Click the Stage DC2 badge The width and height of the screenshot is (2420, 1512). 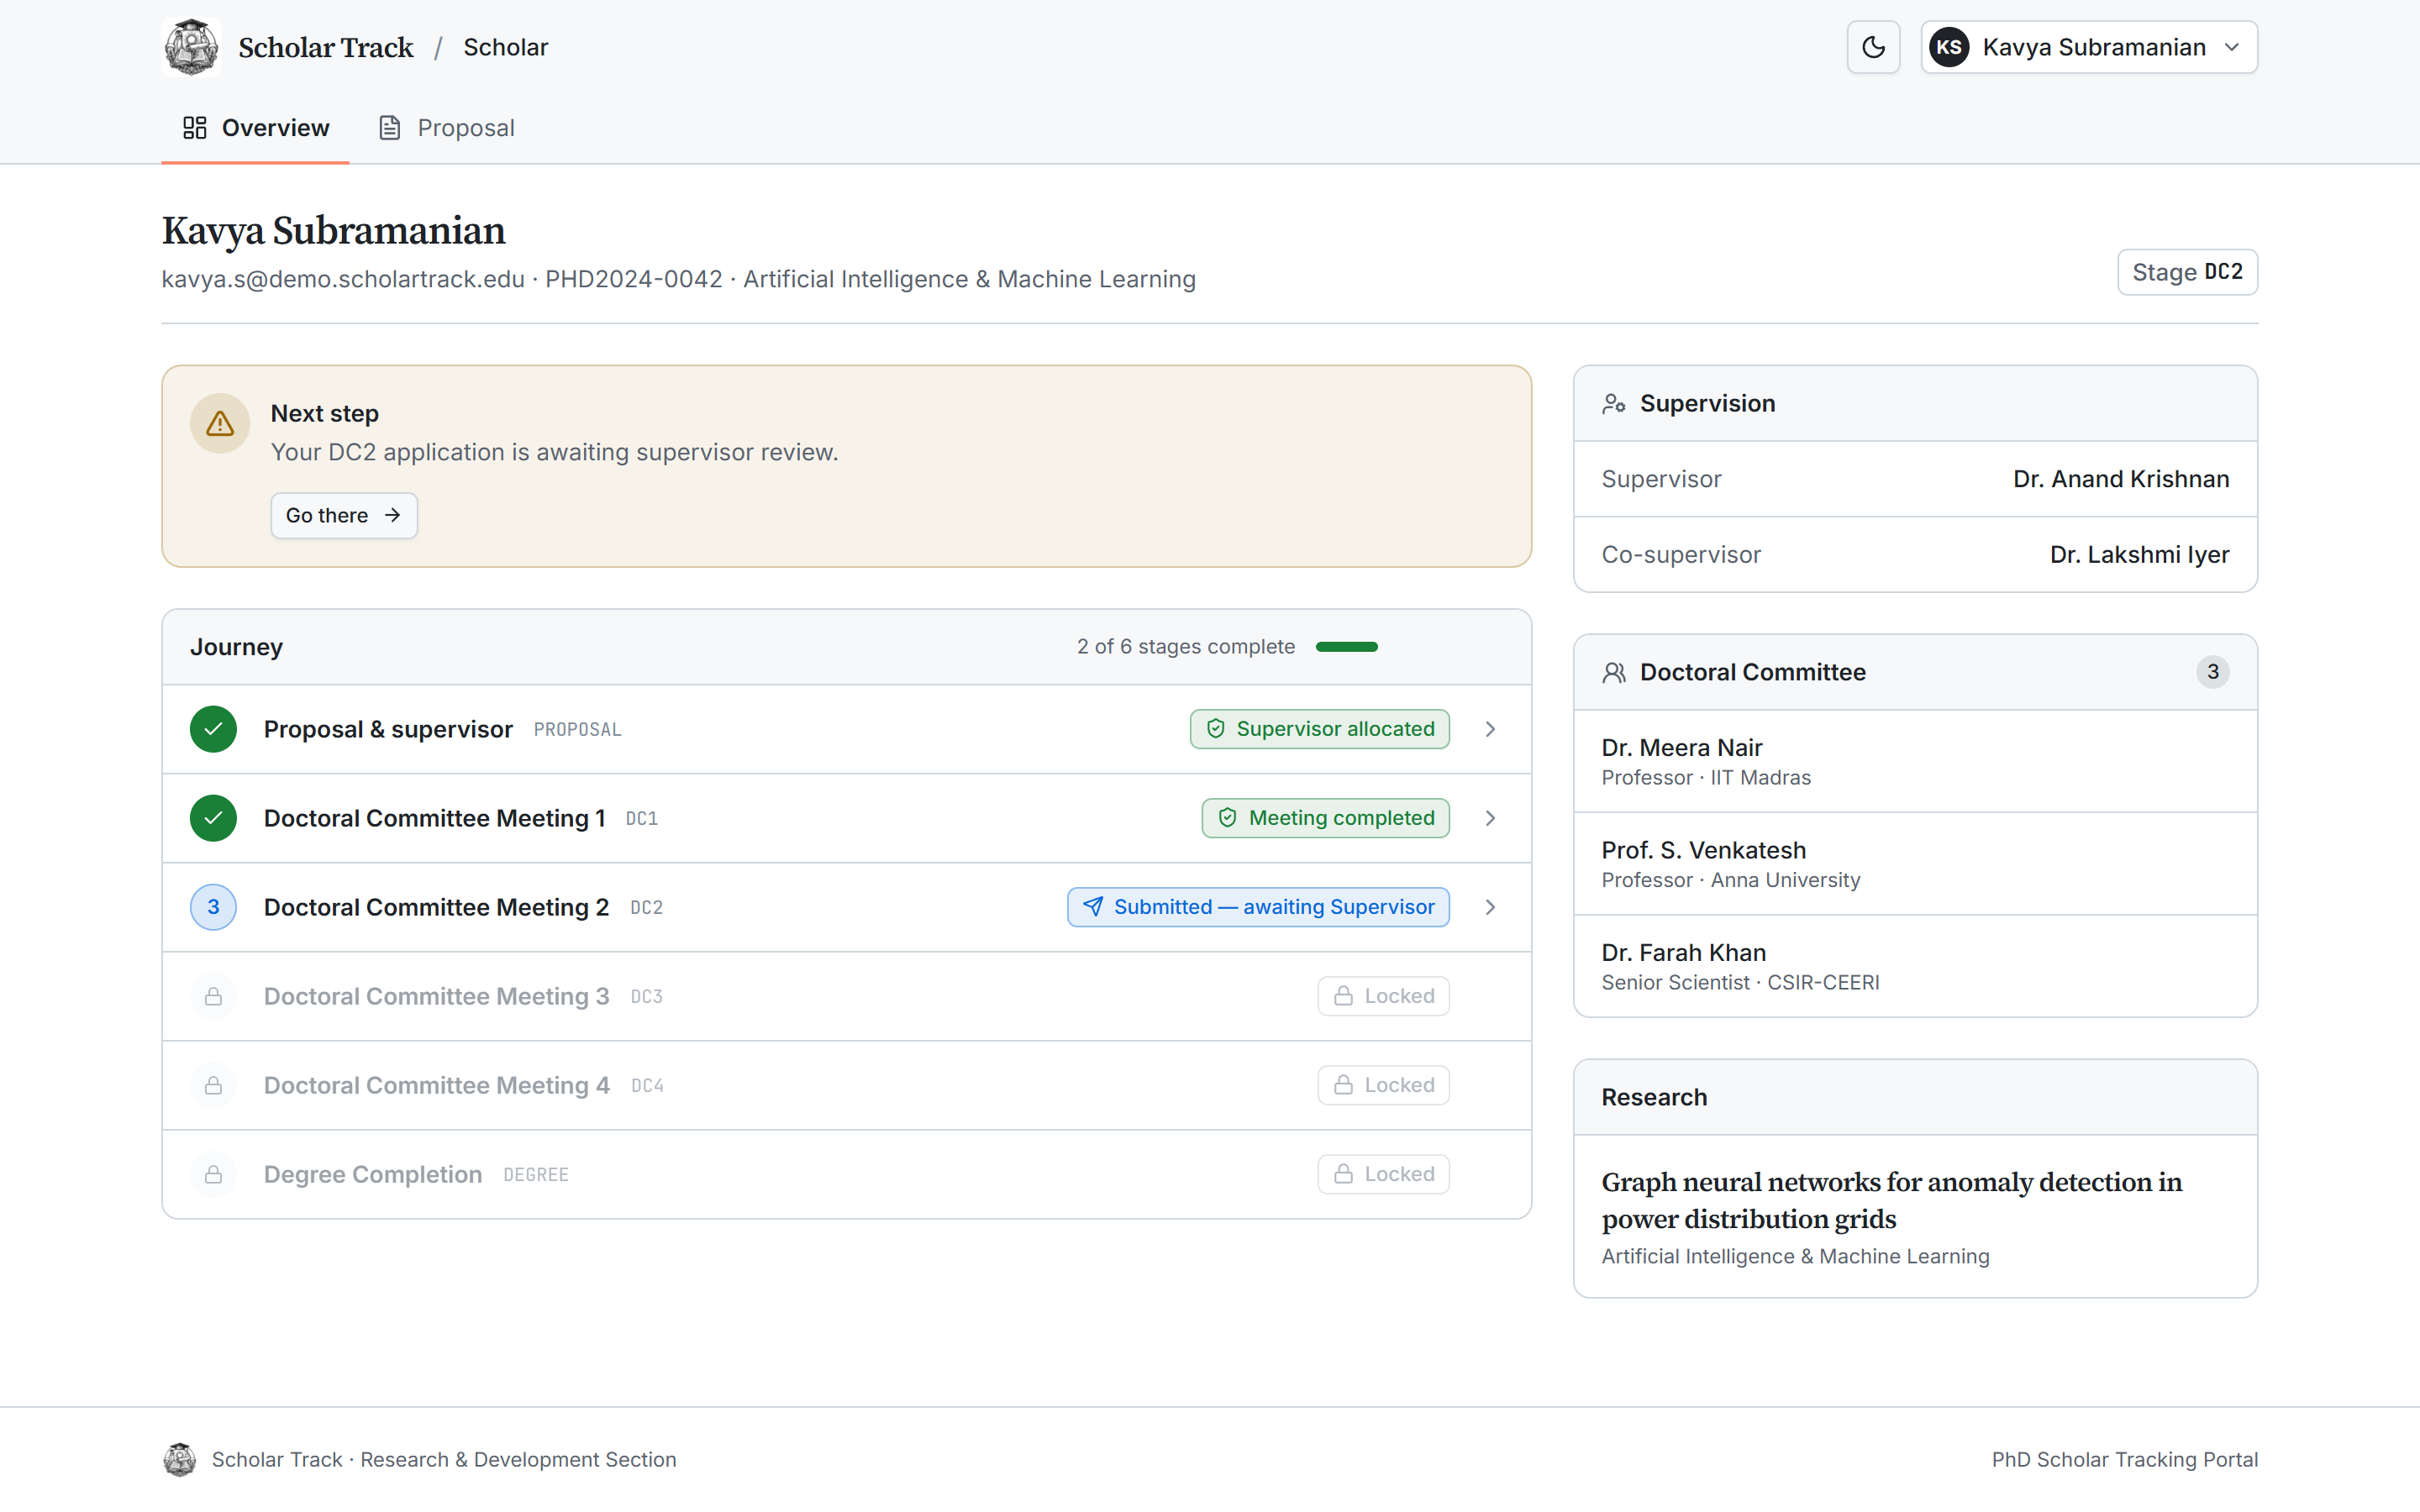click(x=2187, y=272)
